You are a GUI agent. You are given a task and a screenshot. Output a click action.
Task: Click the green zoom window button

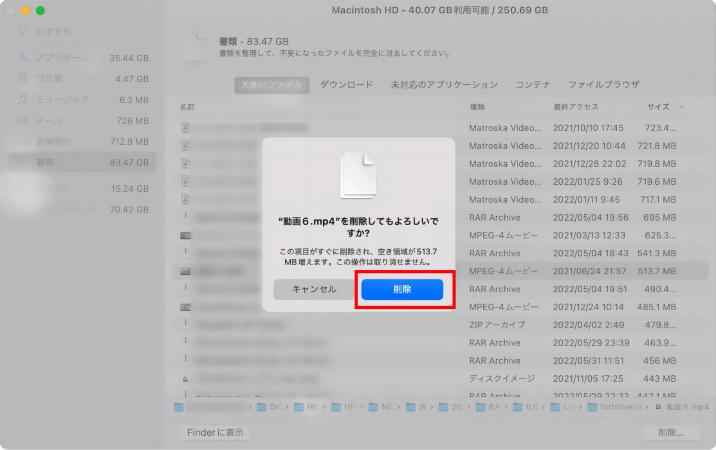tap(40, 11)
